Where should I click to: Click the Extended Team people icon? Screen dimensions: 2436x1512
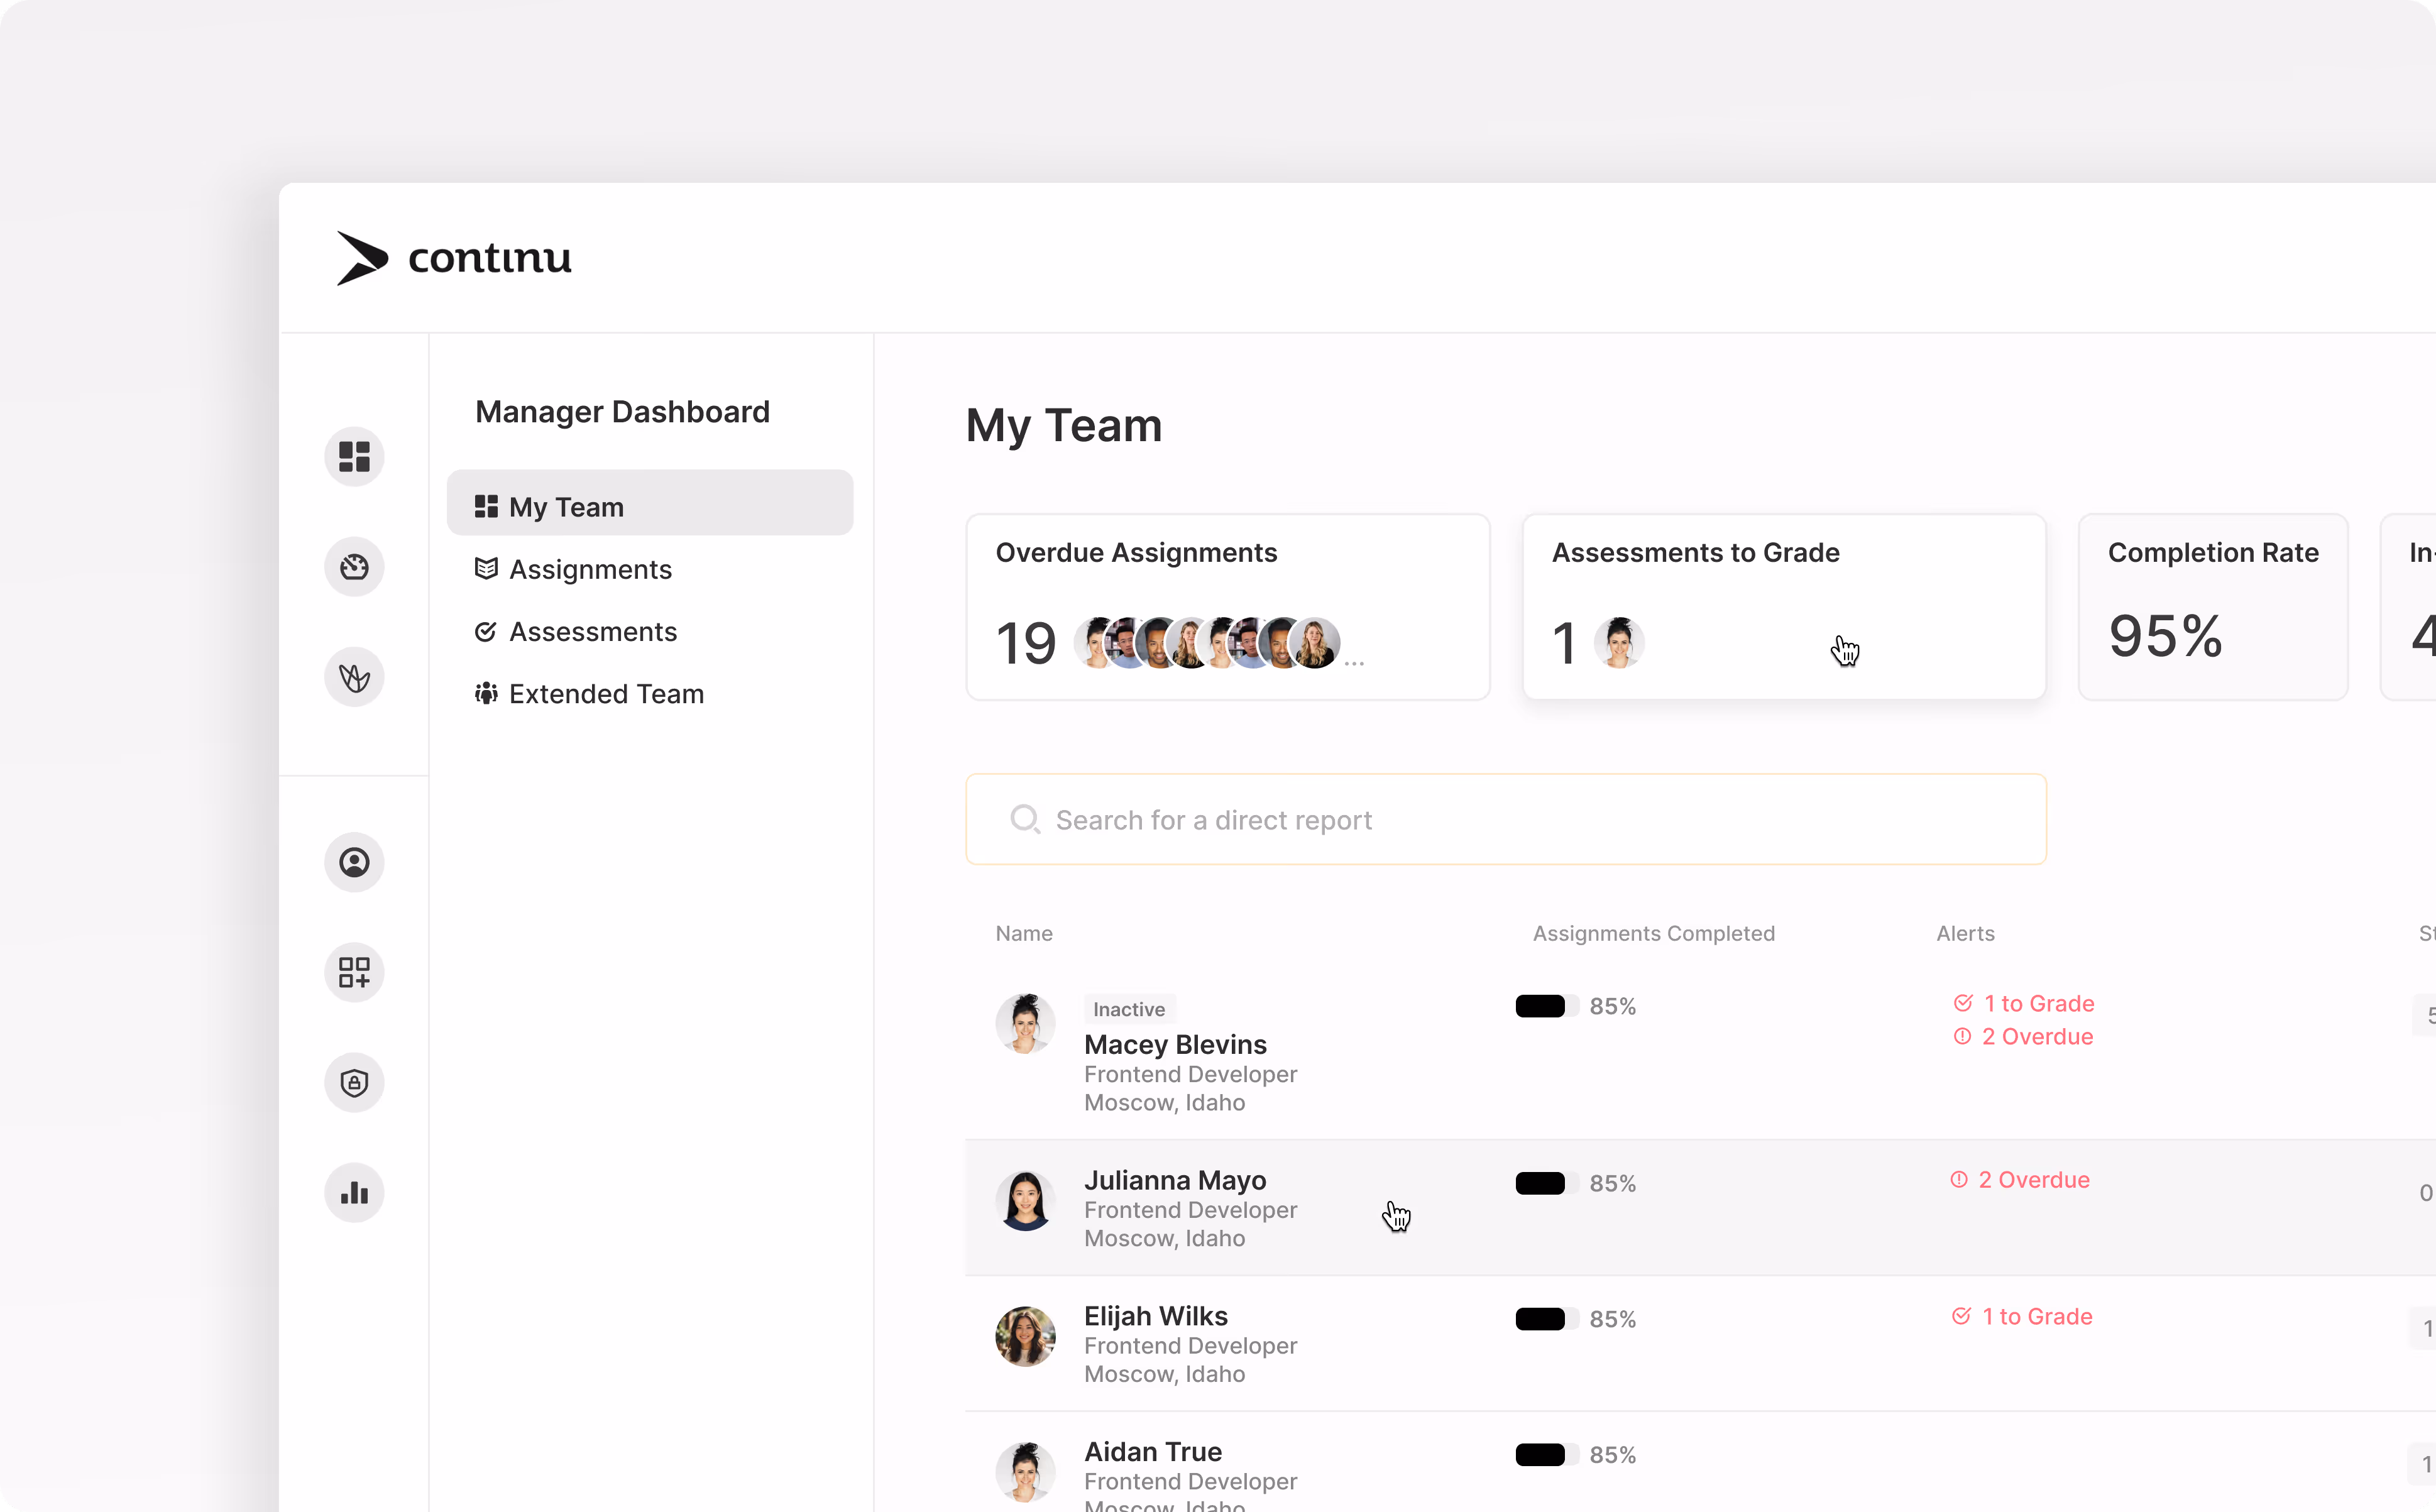coord(486,693)
